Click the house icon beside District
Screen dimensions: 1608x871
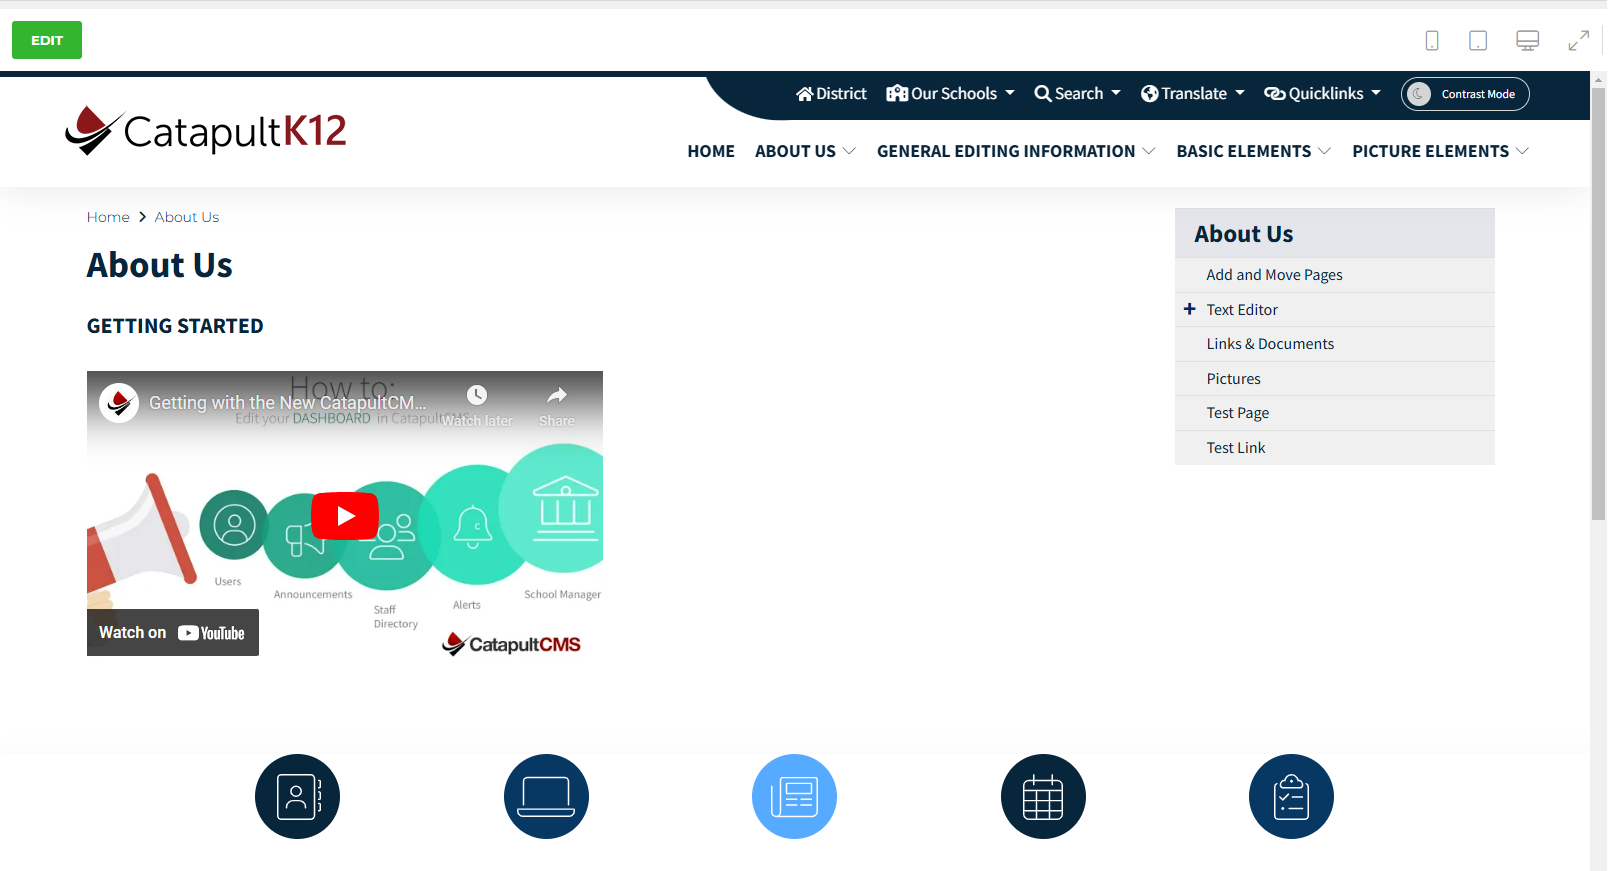tap(804, 93)
